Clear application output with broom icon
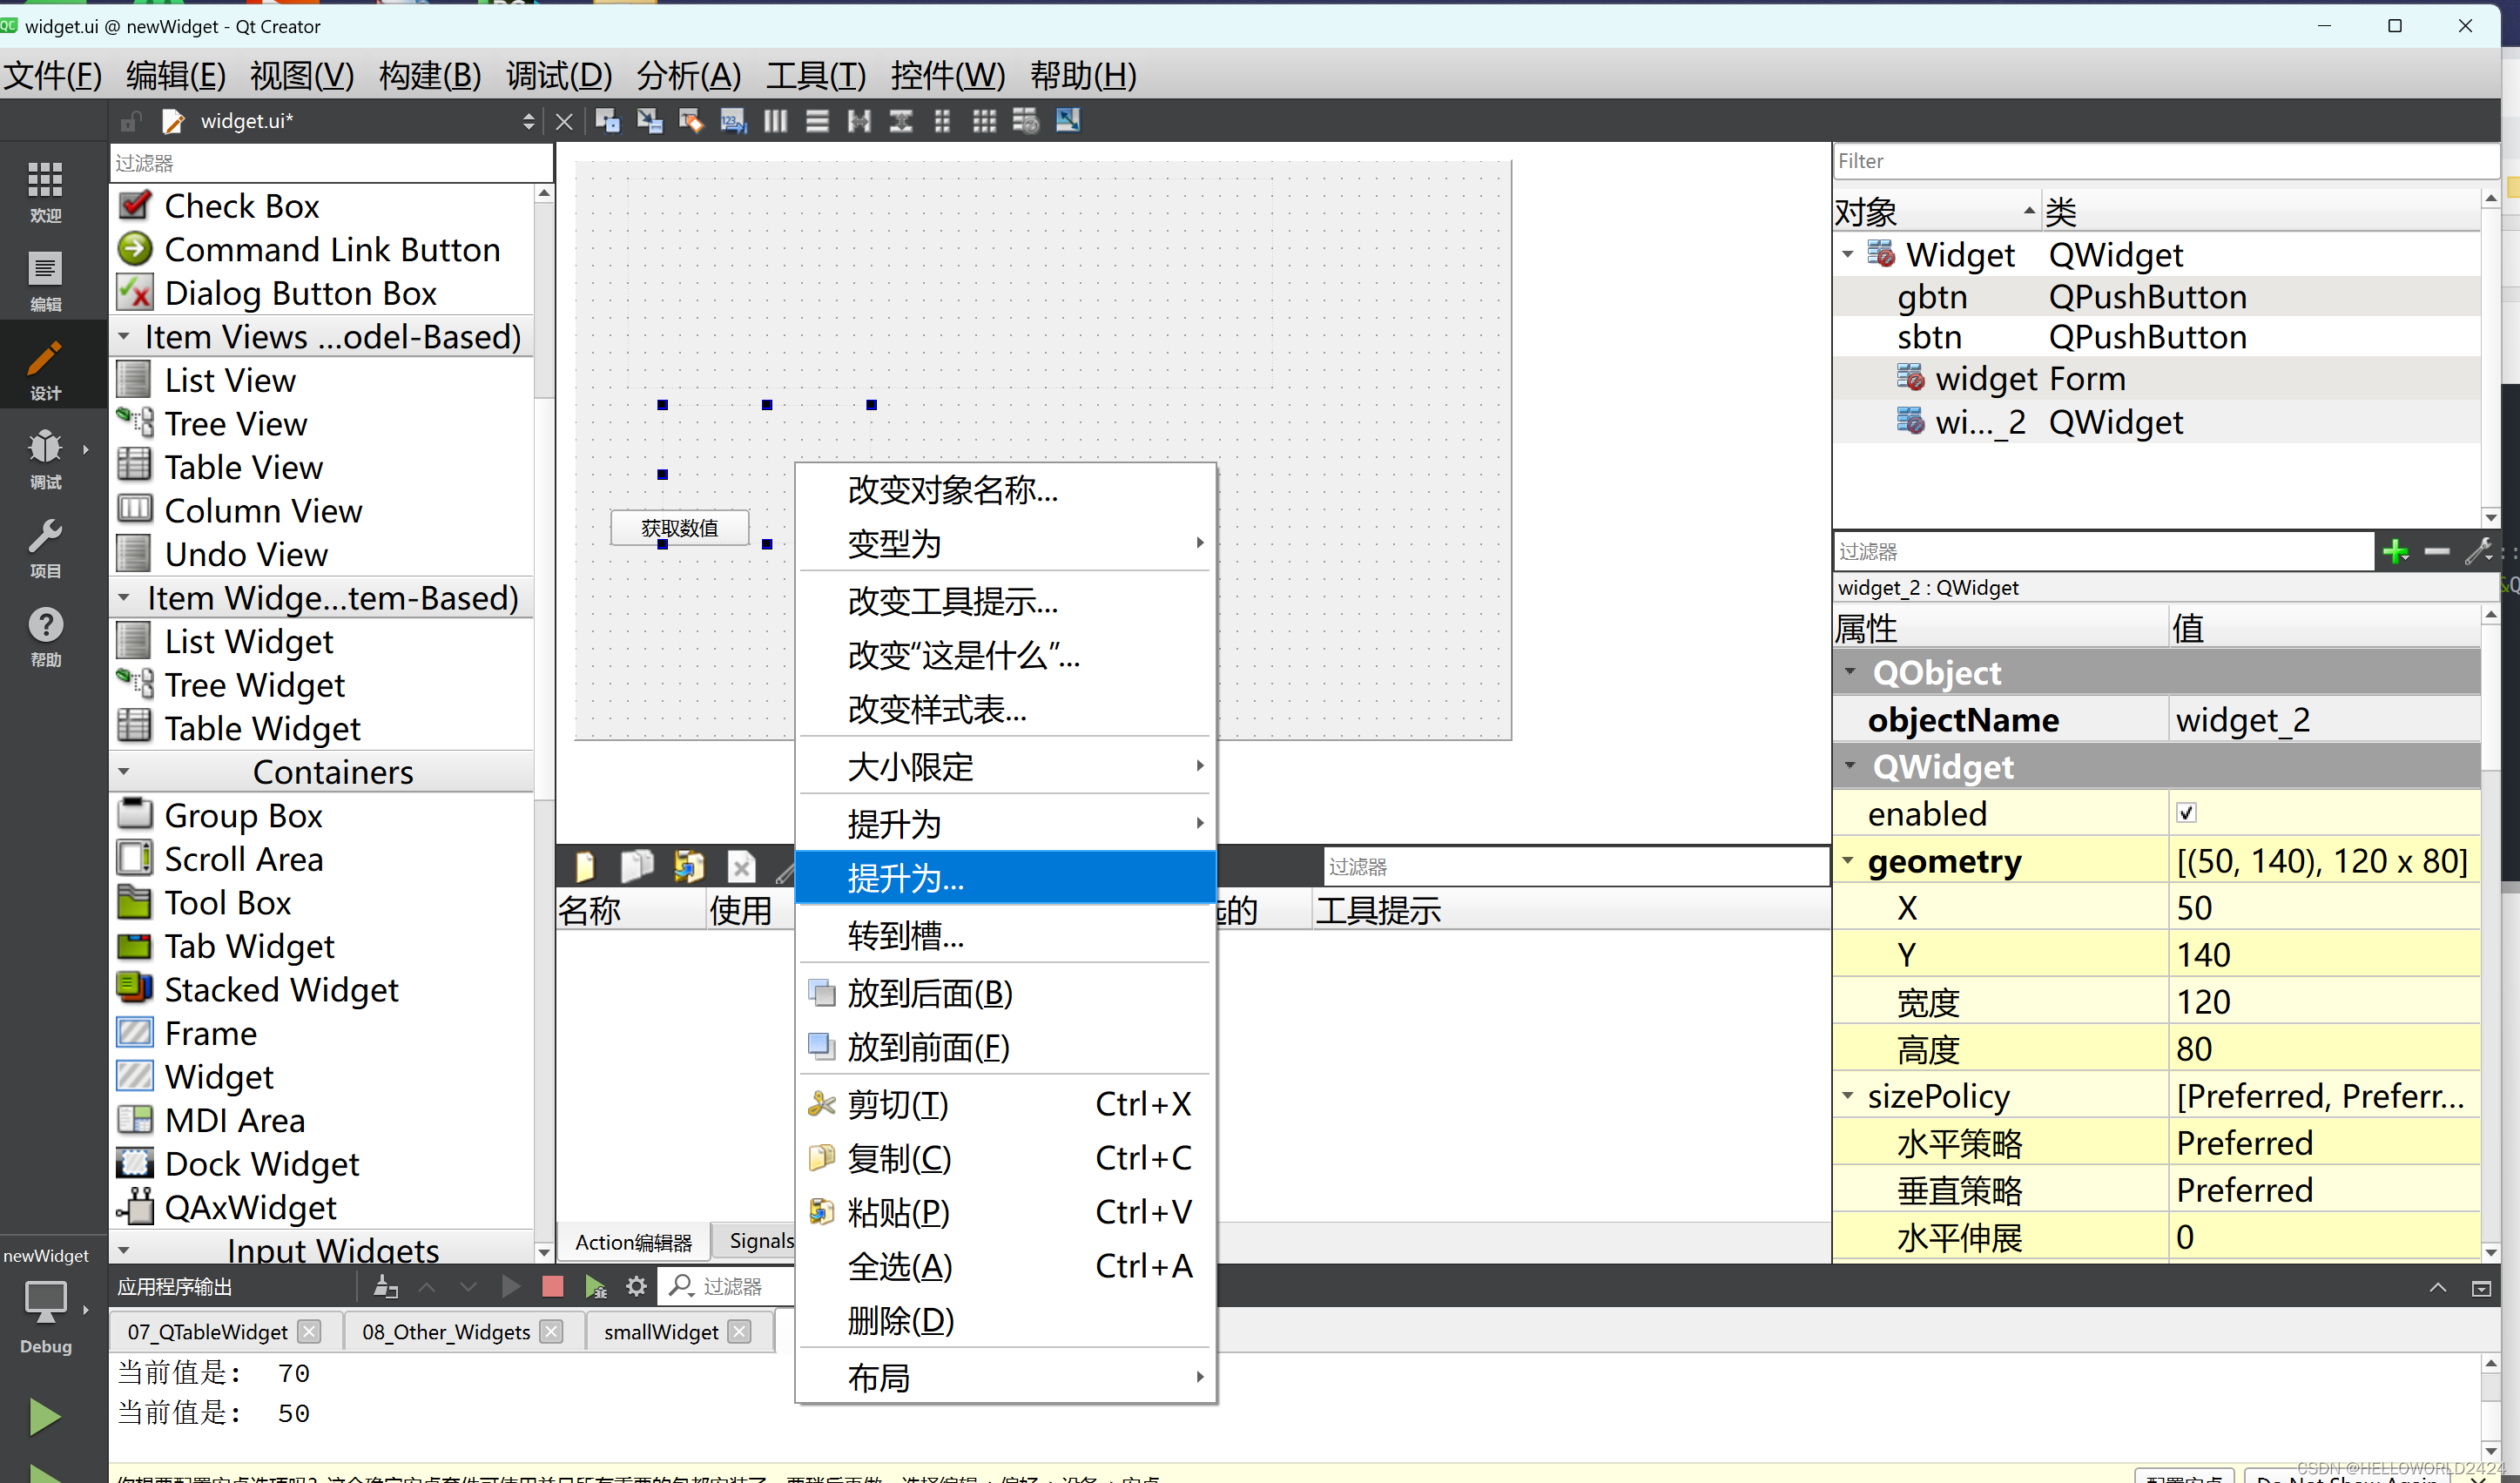The height and width of the screenshot is (1483, 2520). click(x=385, y=1286)
